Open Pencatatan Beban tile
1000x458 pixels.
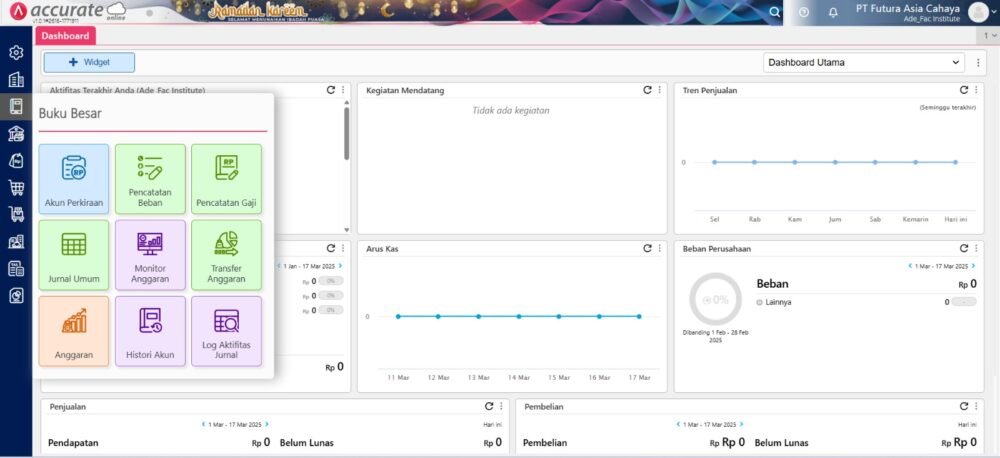pos(150,179)
